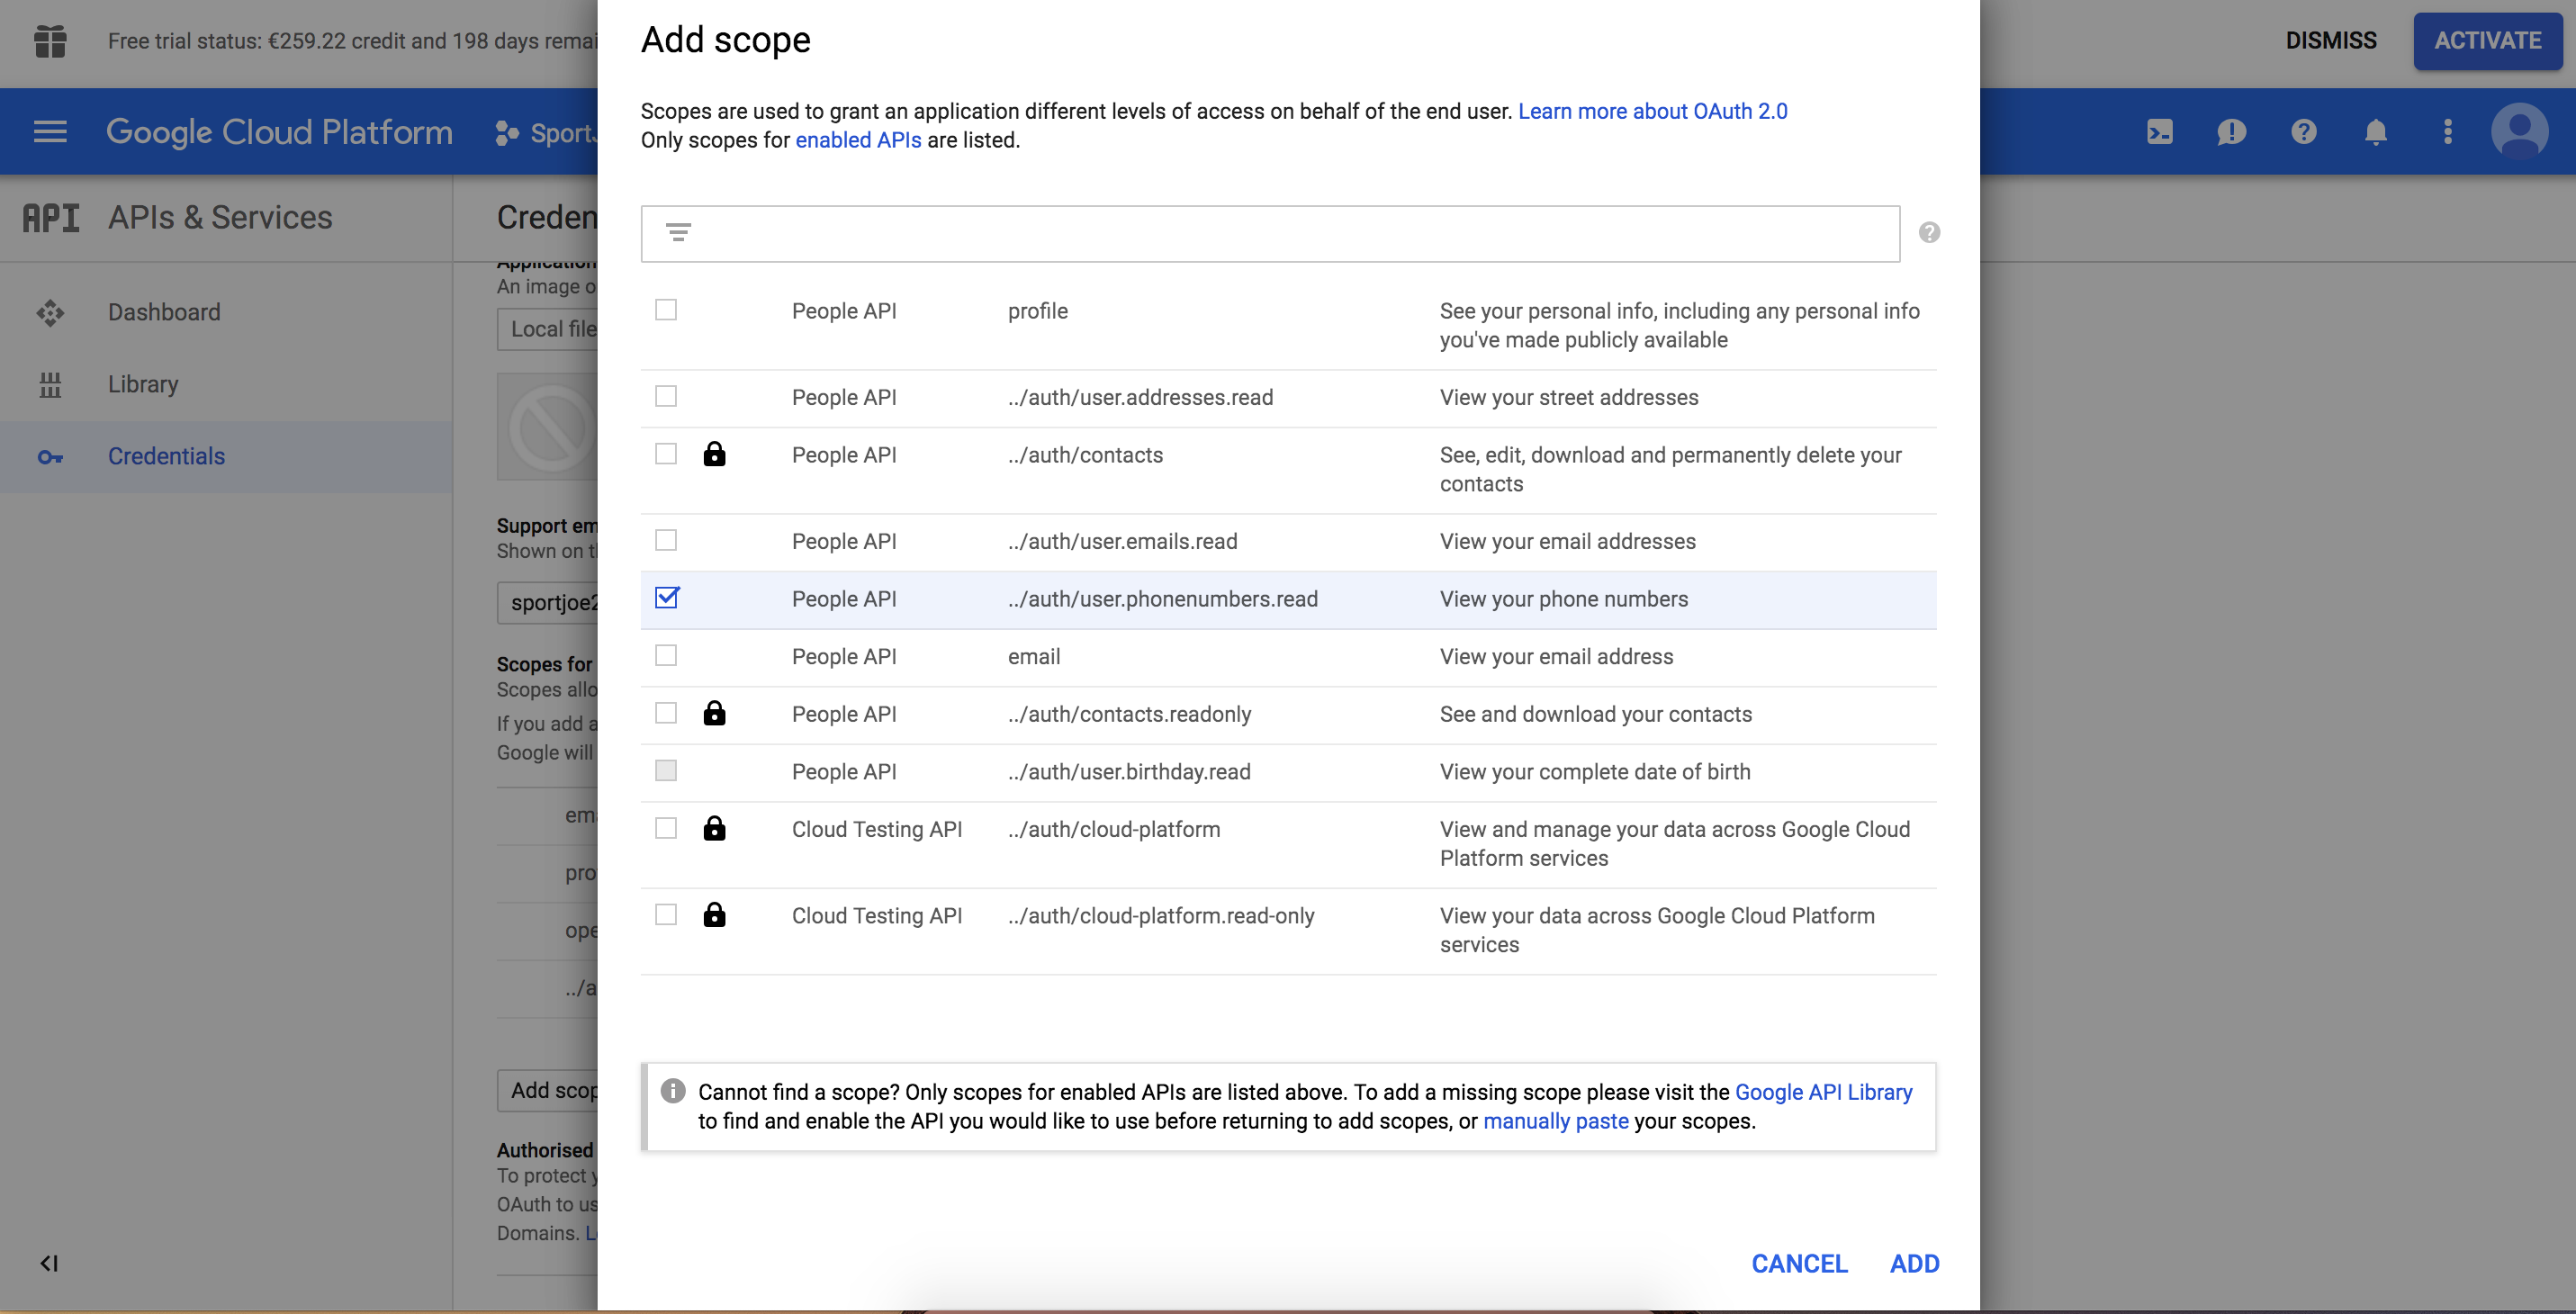
Task: Open the notifications bell
Action: click(x=2376, y=132)
